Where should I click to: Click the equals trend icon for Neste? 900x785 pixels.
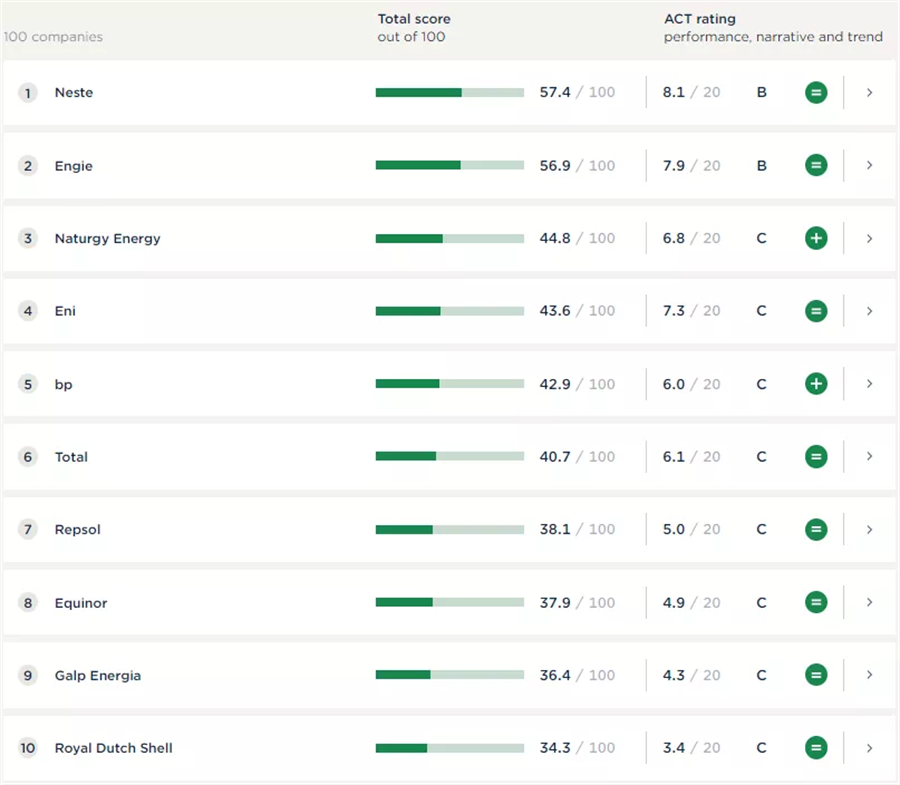816,93
